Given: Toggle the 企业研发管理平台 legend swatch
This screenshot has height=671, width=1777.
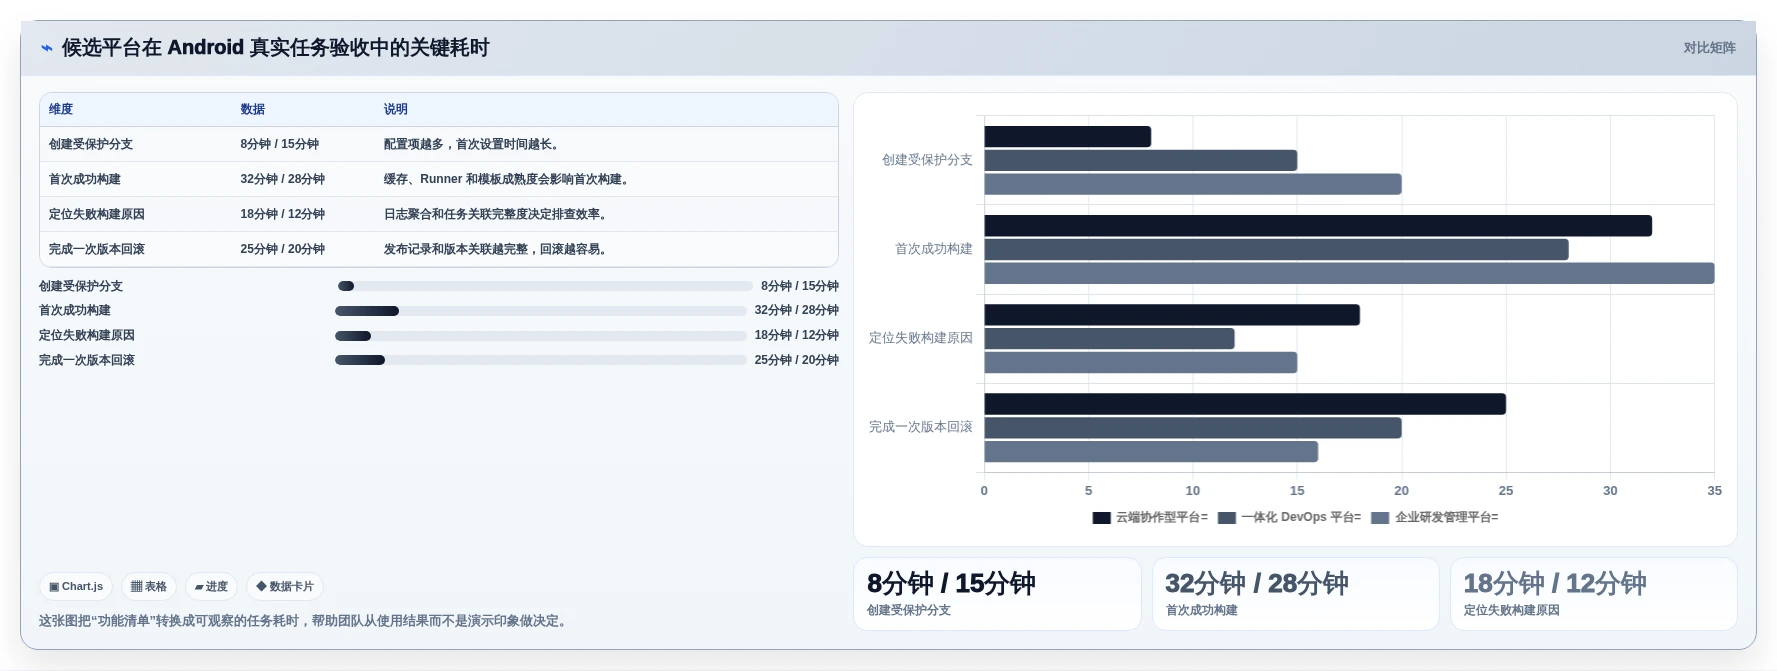Looking at the screenshot, I should pyautogui.click(x=1380, y=518).
